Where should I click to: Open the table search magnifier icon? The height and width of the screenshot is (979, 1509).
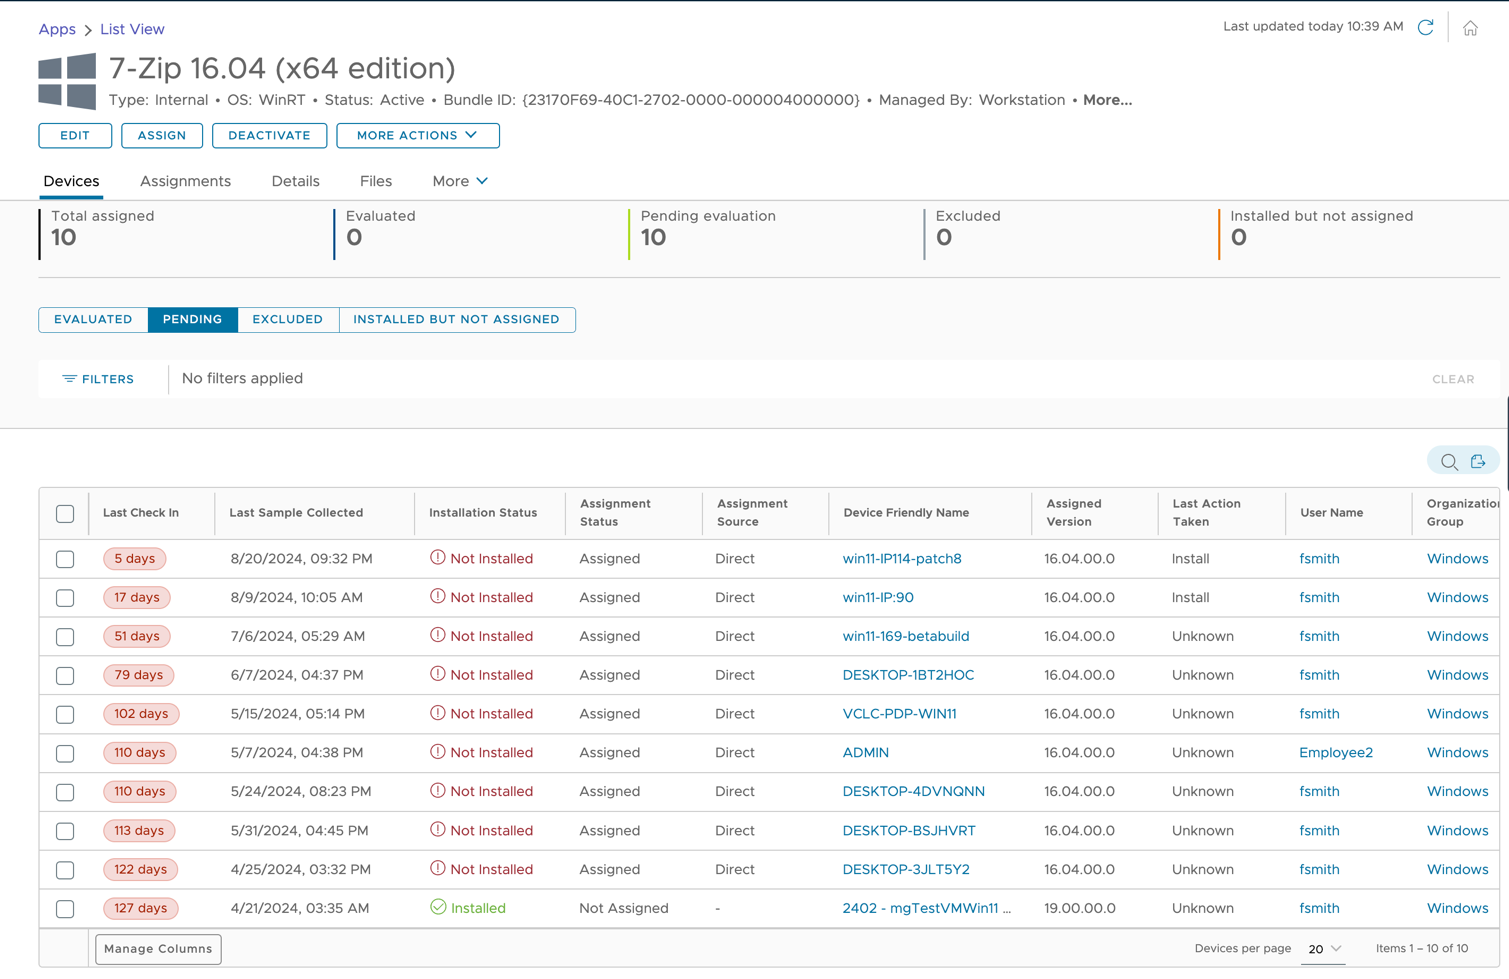(1449, 461)
